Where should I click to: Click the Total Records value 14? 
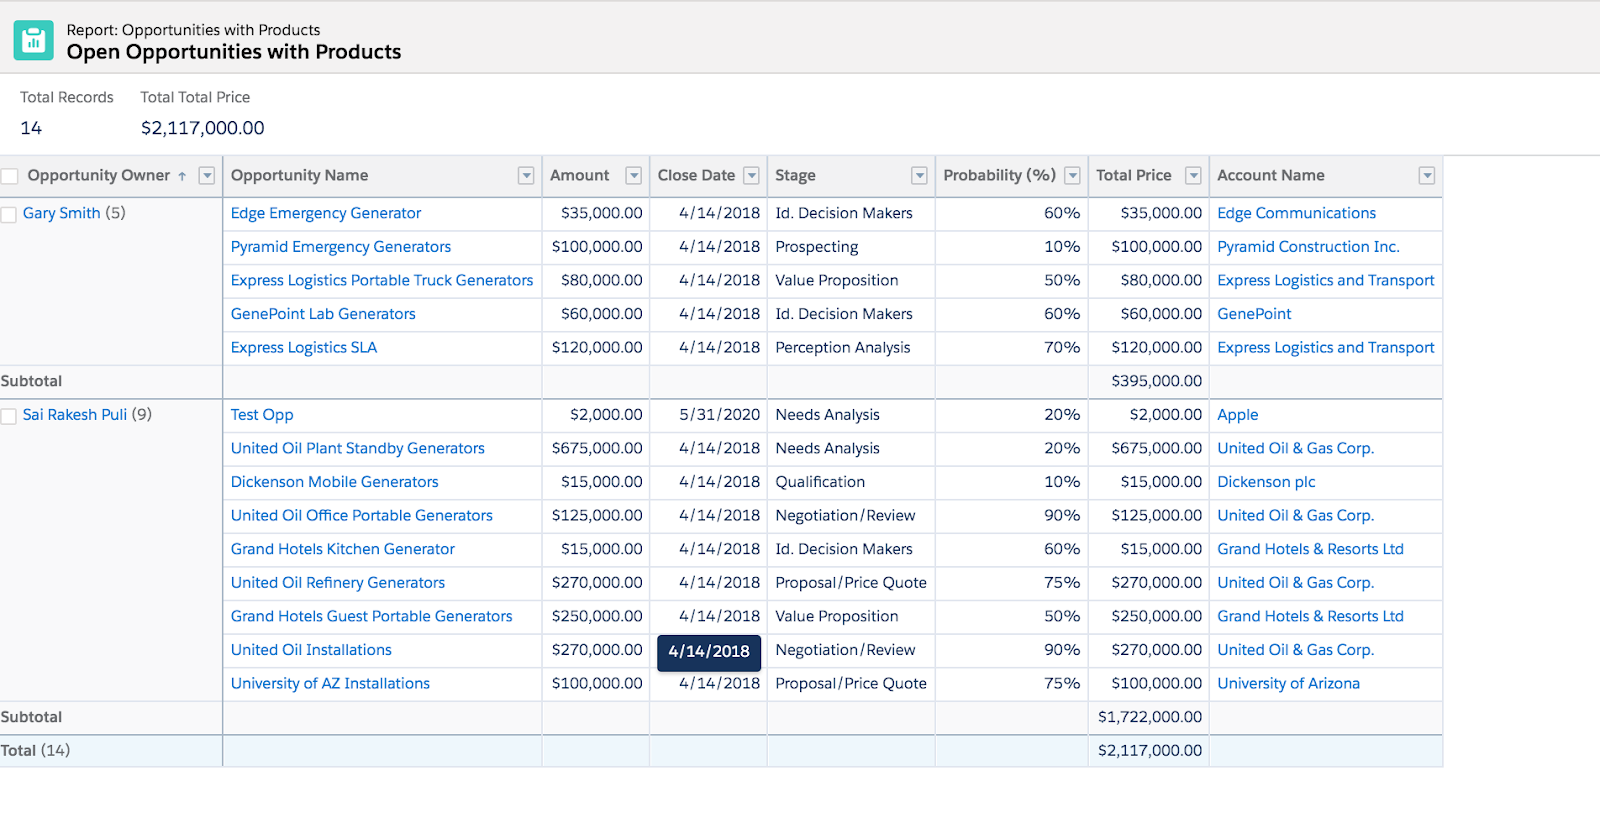31,128
